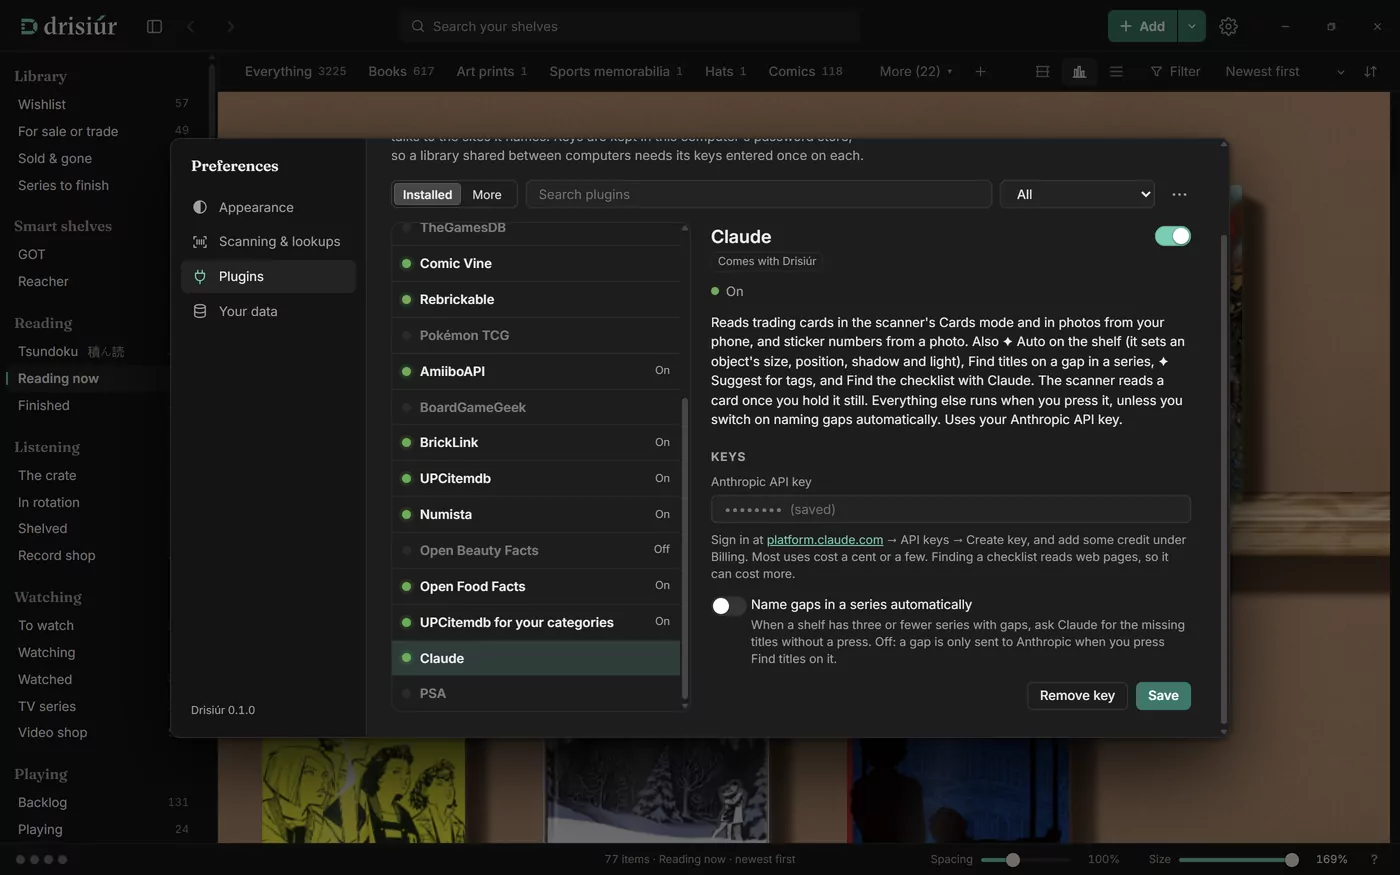Screen dimensions: 1400x875
Task: Switch to the Books tab
Action: [x=400, y=71]
